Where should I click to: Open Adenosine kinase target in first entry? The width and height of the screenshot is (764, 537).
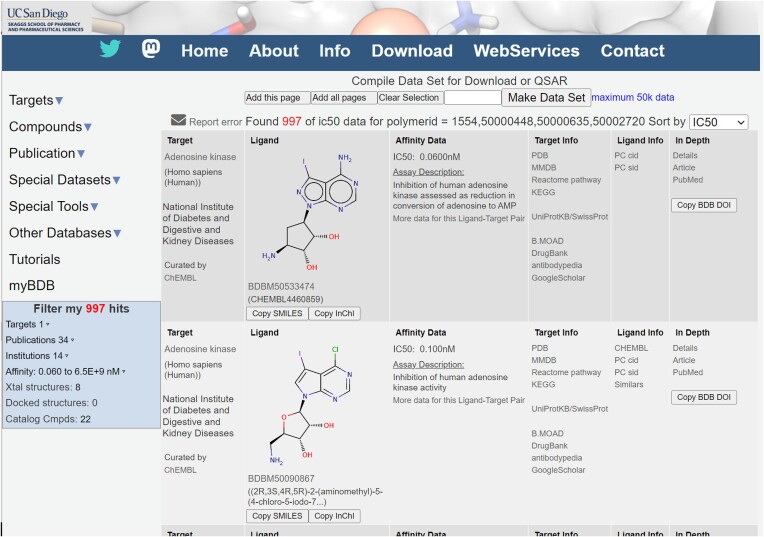coord(200,157)
